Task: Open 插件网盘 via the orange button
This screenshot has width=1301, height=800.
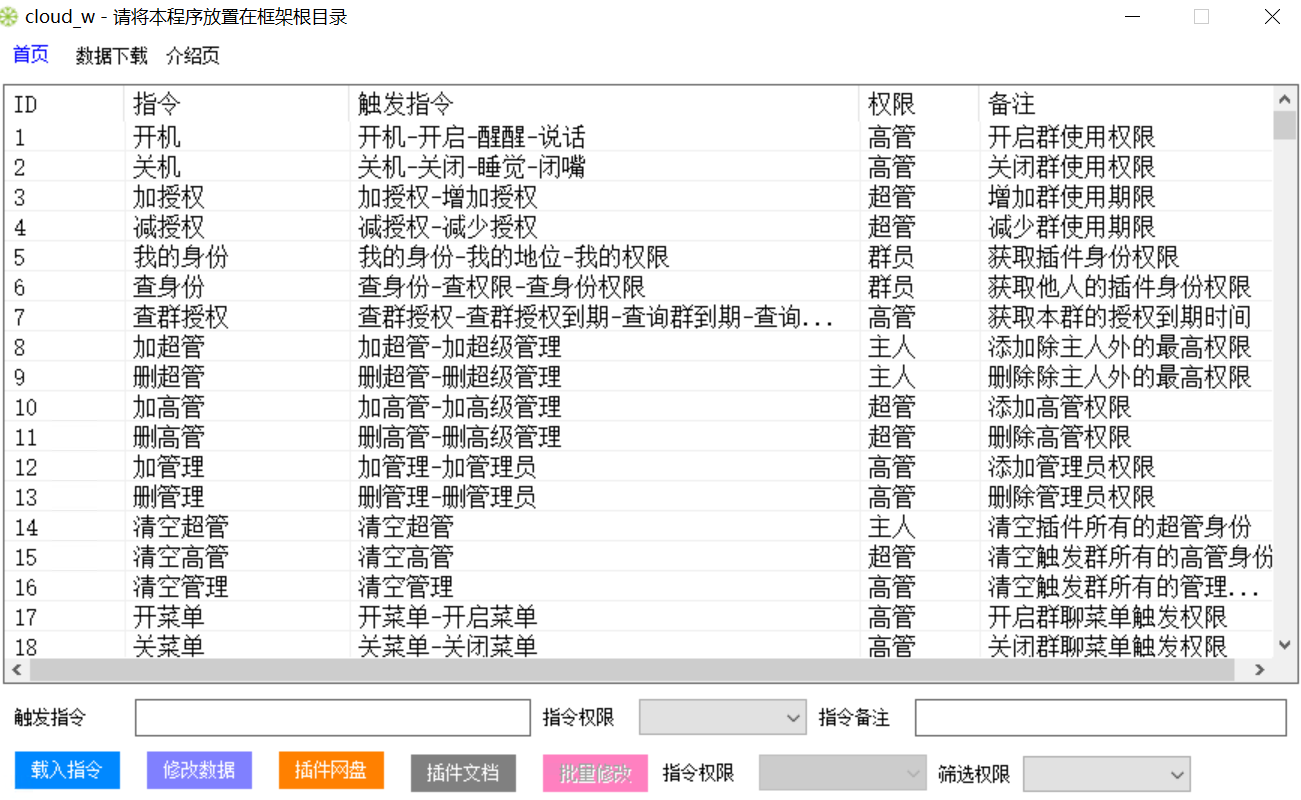Action: (331, 770)
